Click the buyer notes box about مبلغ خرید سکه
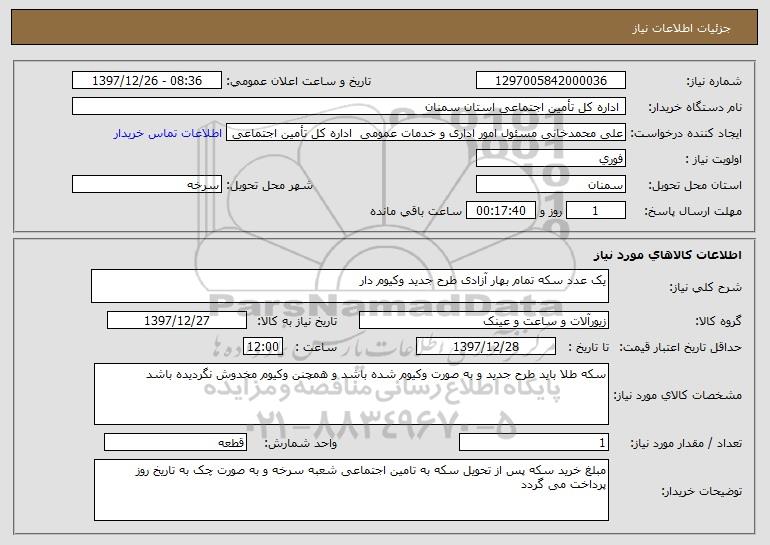 tap(351, 490)
